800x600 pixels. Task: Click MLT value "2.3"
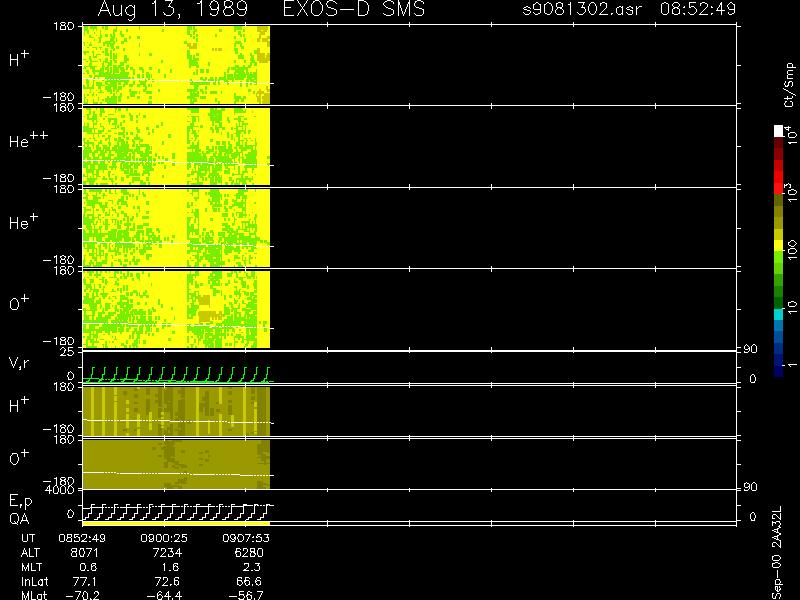252,567
